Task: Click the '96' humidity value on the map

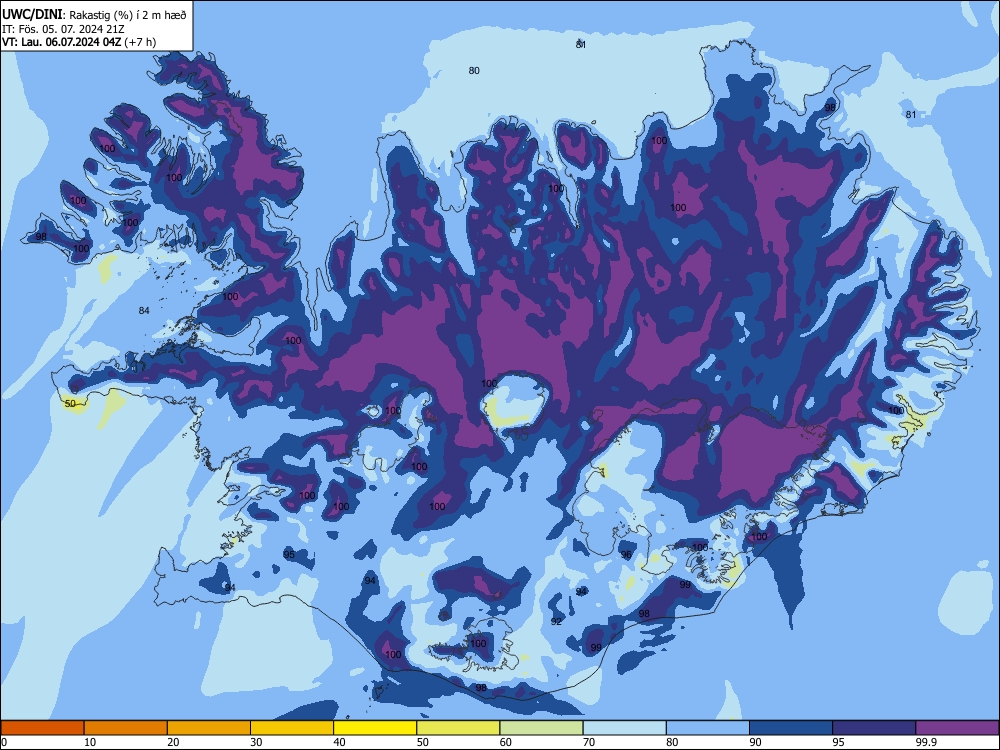Action: (626, 555)
